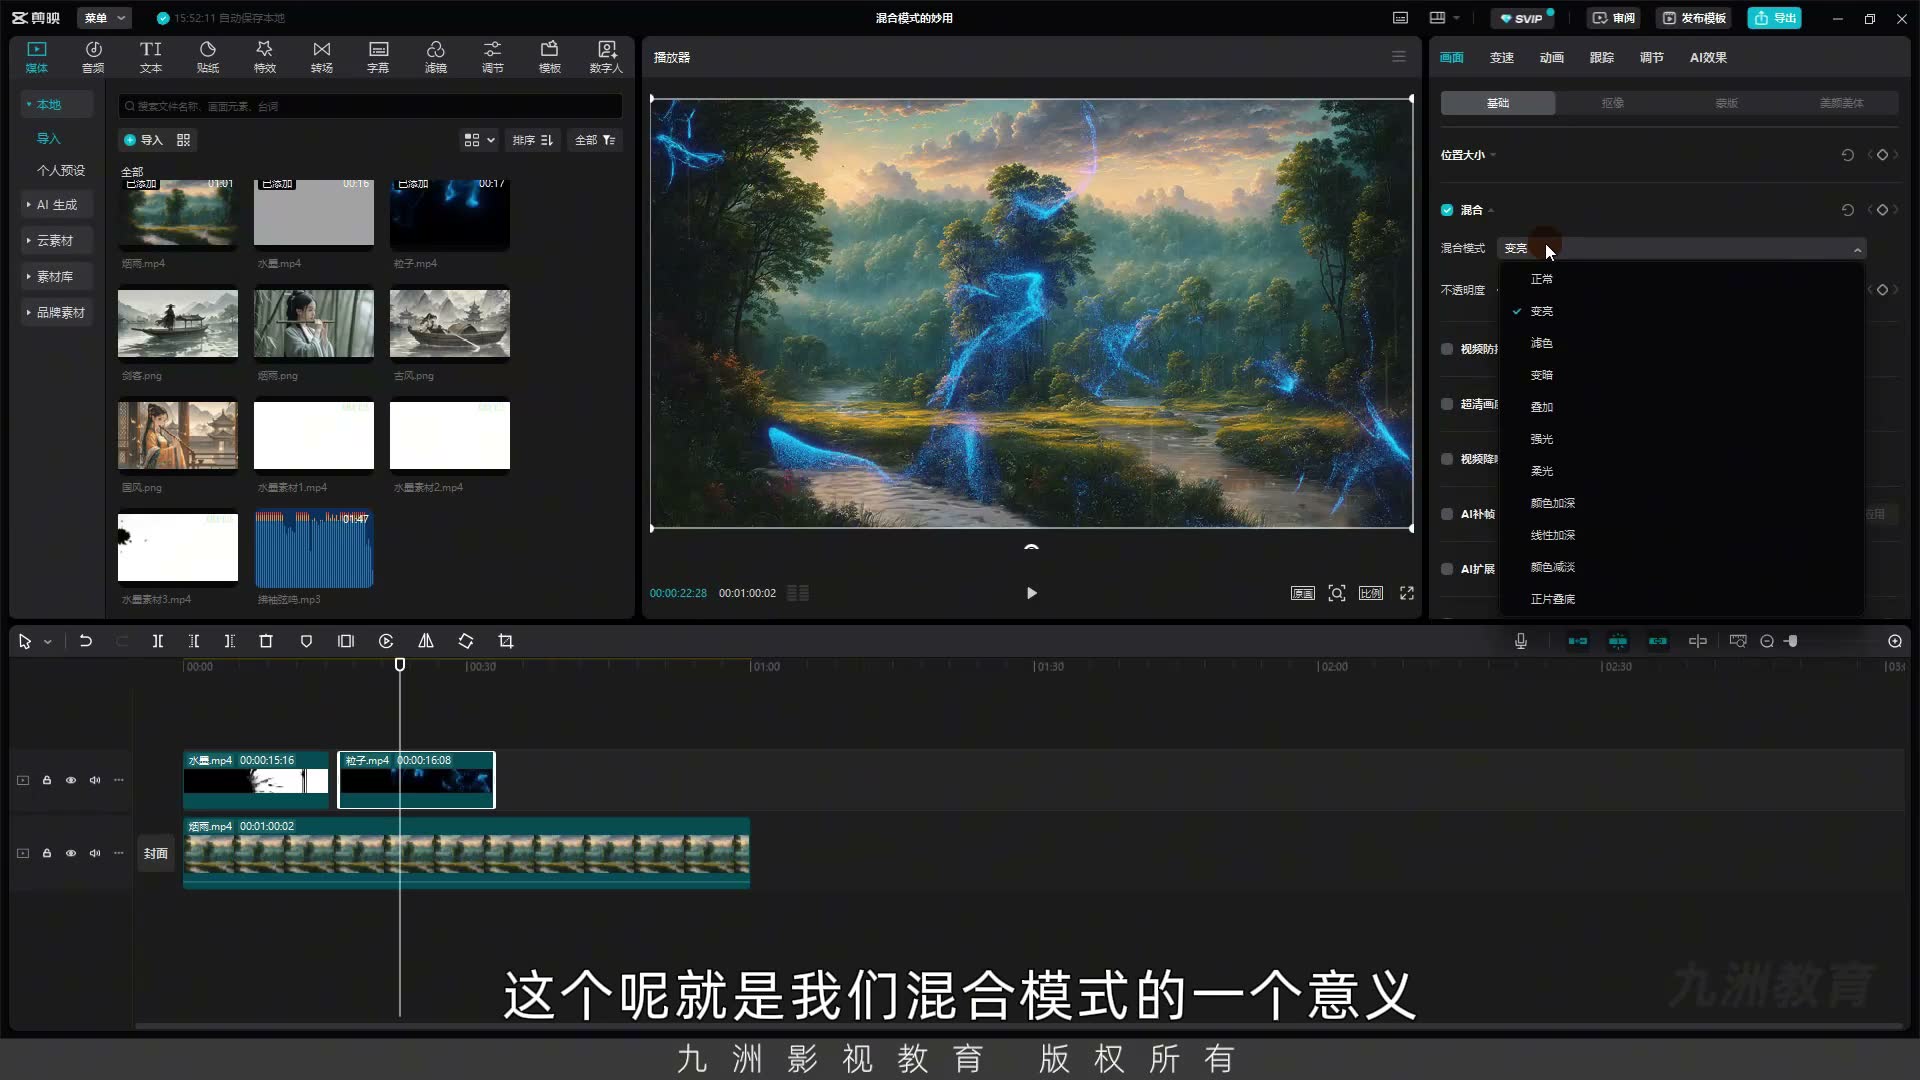Open the 全部 filter dropdown
The image size is (1920, 1080).
click(595, 140)
